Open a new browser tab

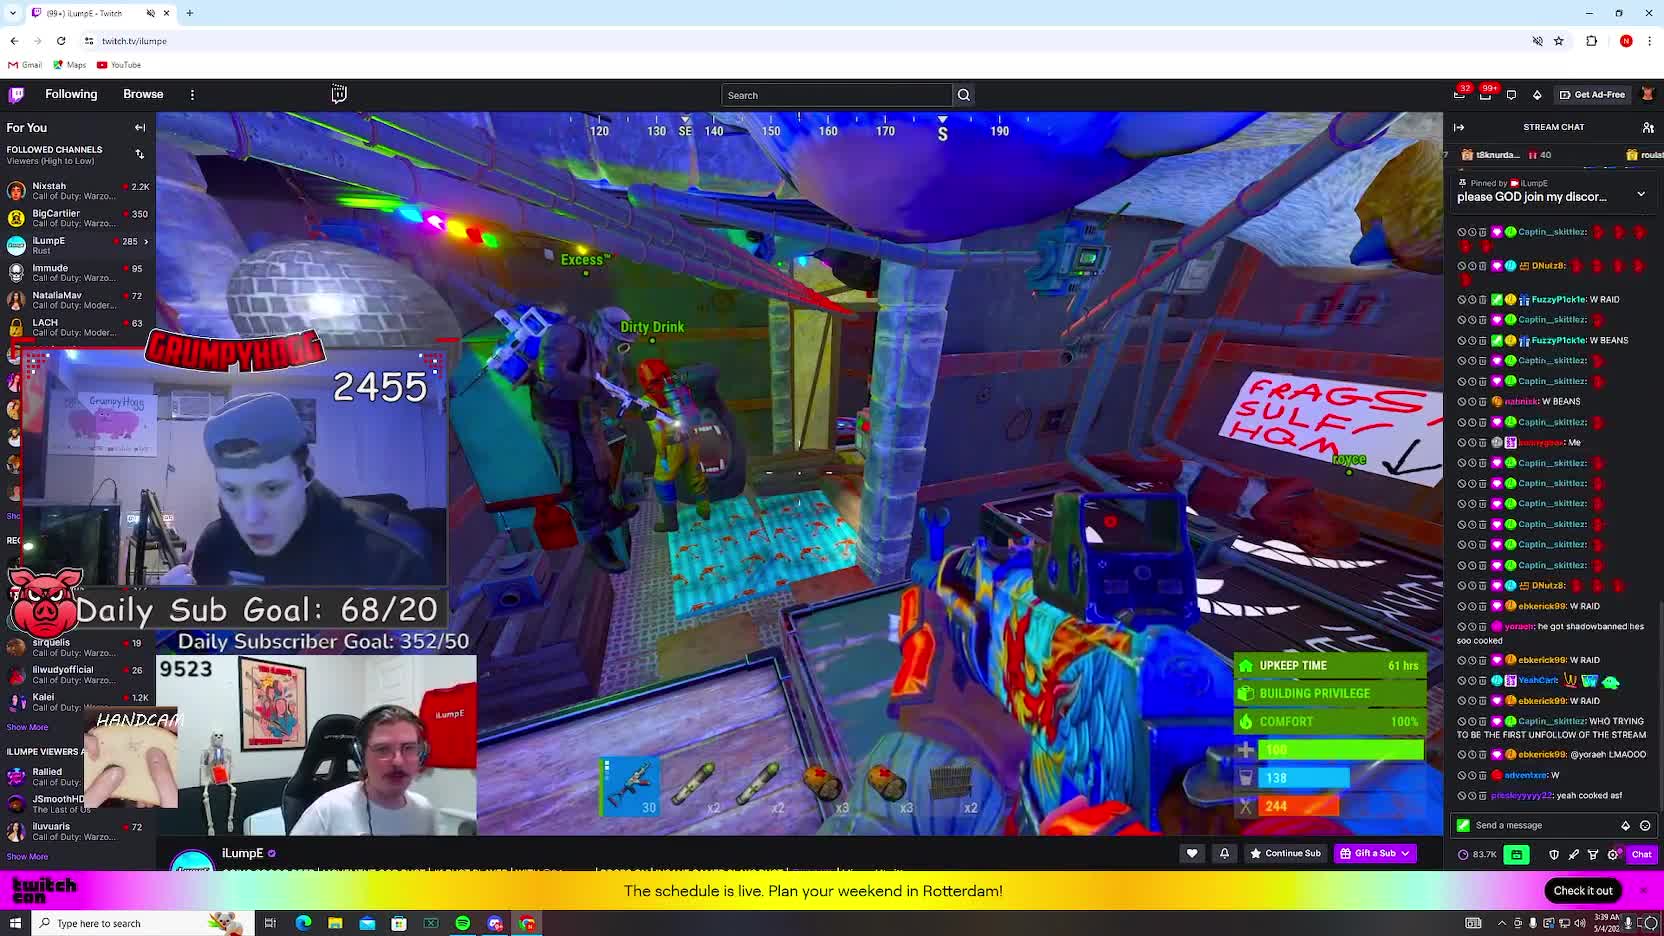click(x=190, y=13)
